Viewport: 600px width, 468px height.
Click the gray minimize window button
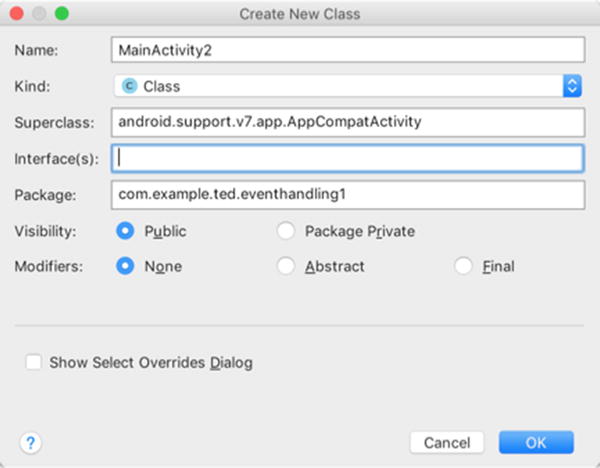(39, 14)
